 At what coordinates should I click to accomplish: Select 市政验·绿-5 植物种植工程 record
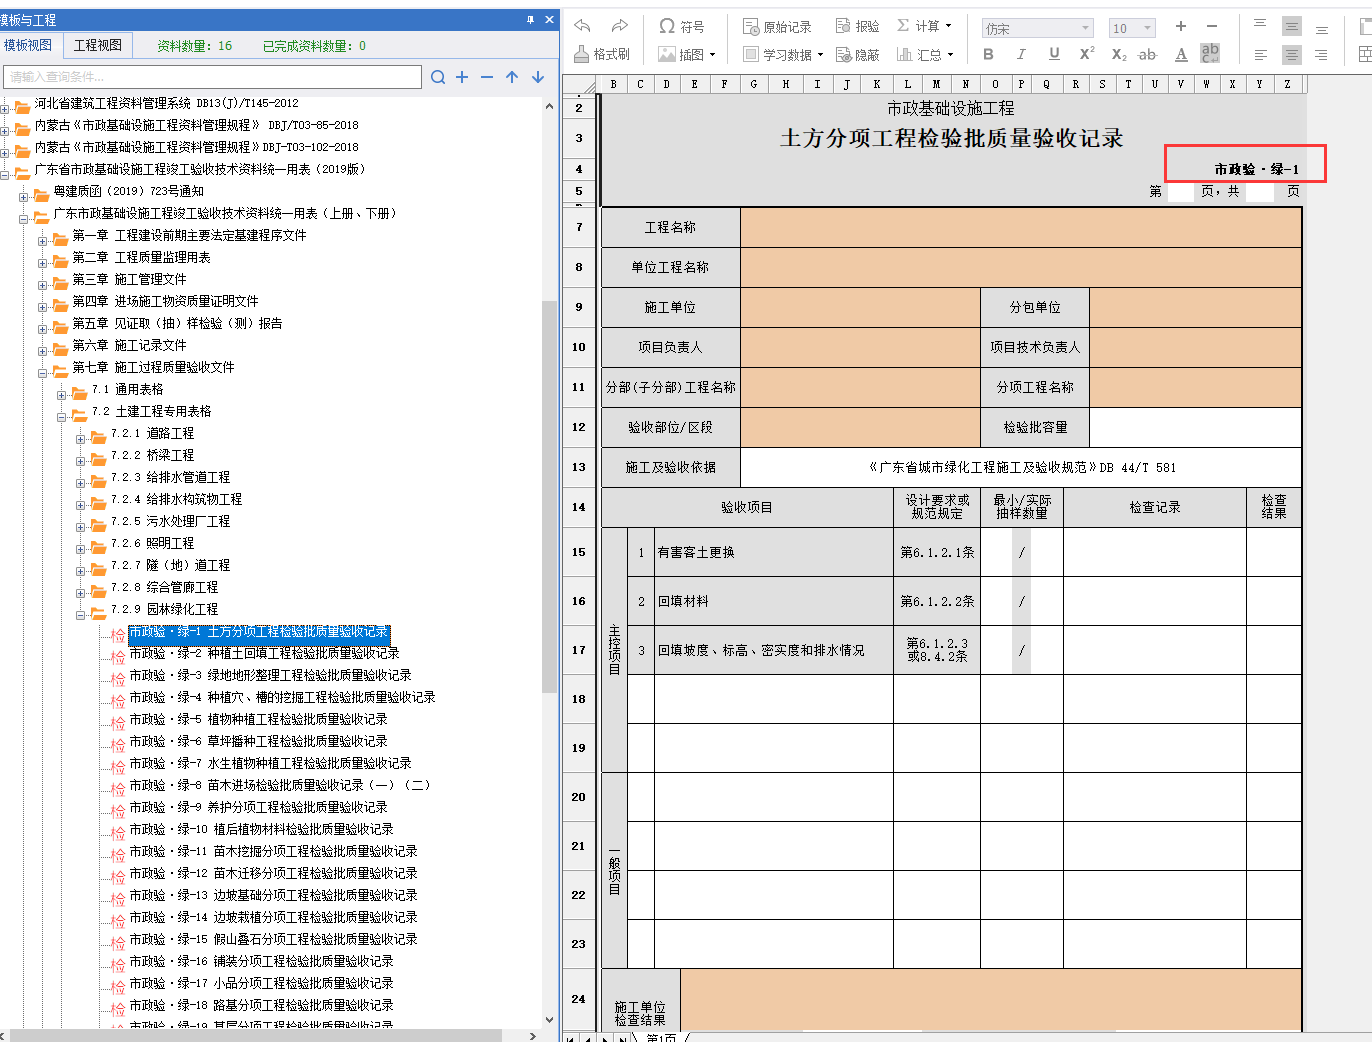tap(258, 719)
